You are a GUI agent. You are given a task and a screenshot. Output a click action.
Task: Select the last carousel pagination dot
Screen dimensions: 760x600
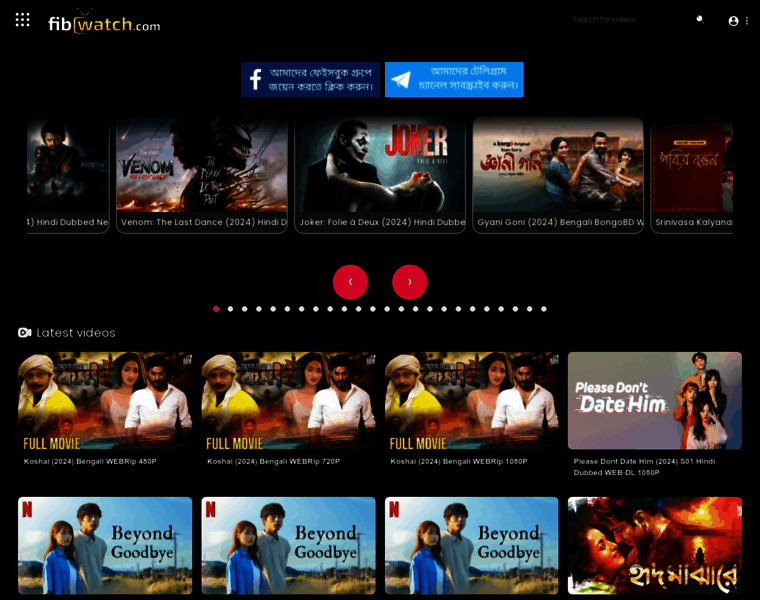click(x=544, y=309)
